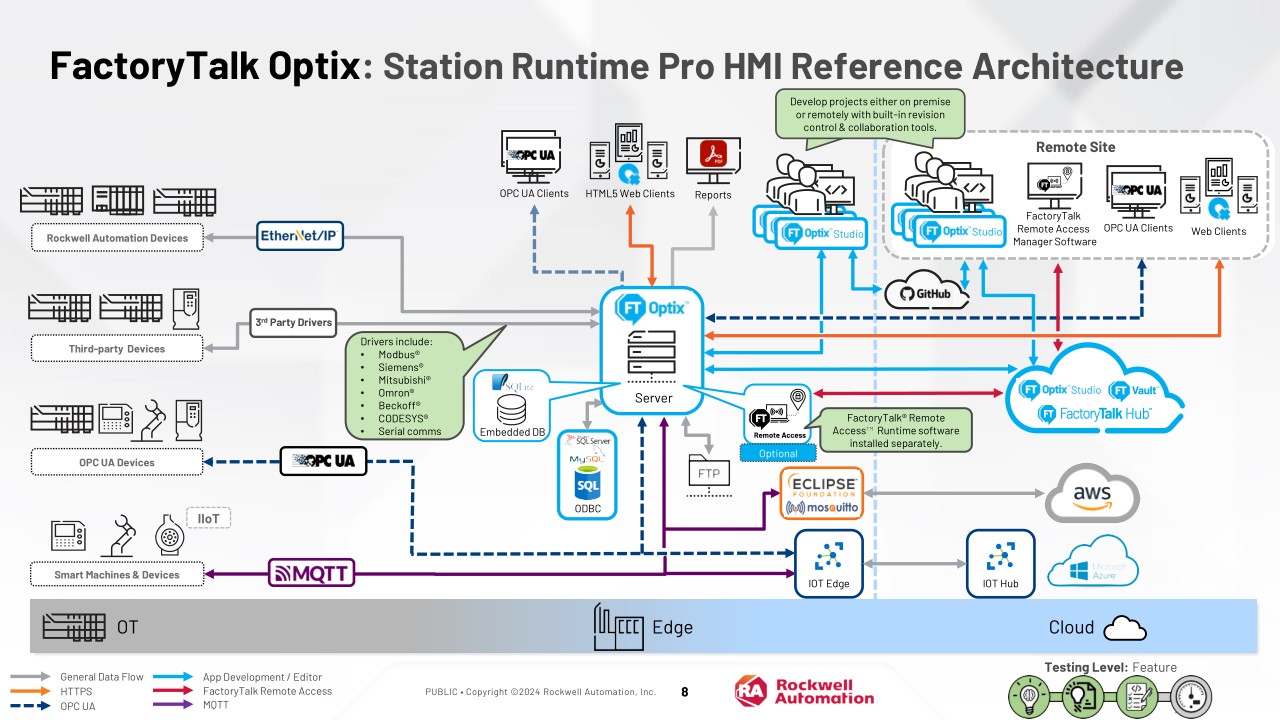Click the IOT Hub icon box
The image size is (1280, 720).
[x=1000, y=565]
